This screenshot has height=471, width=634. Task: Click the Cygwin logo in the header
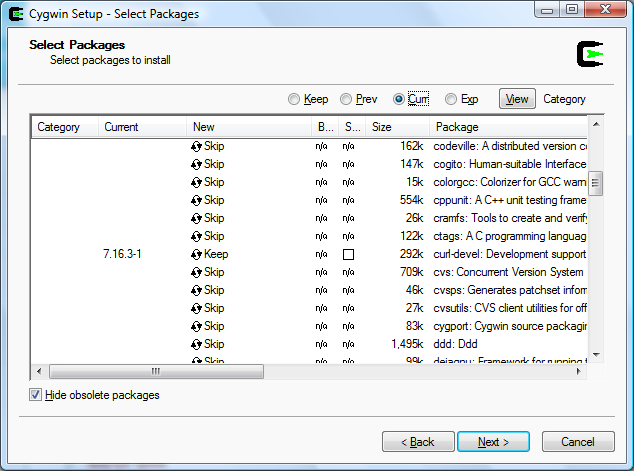591,53
